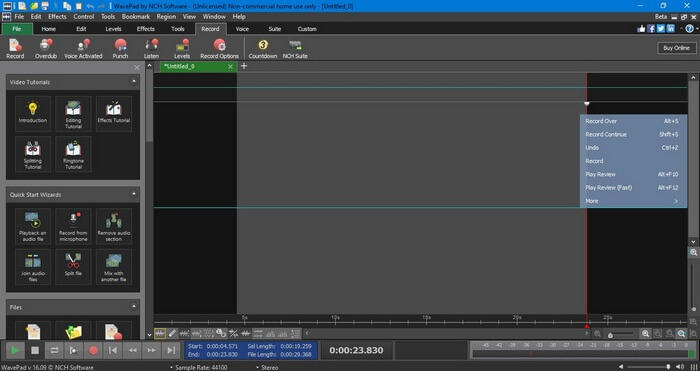Viewport: 700px width, 371px height.
Task: Open recording Levels from the ribbon
Action: [182, 49]
